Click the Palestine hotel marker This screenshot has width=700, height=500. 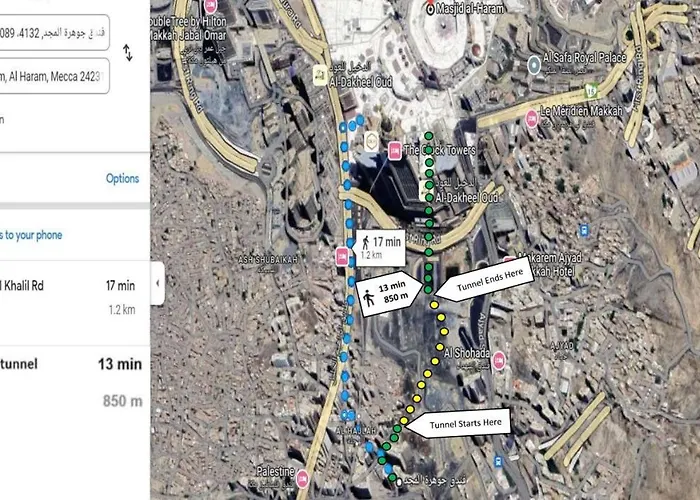(x=303, y=478)
